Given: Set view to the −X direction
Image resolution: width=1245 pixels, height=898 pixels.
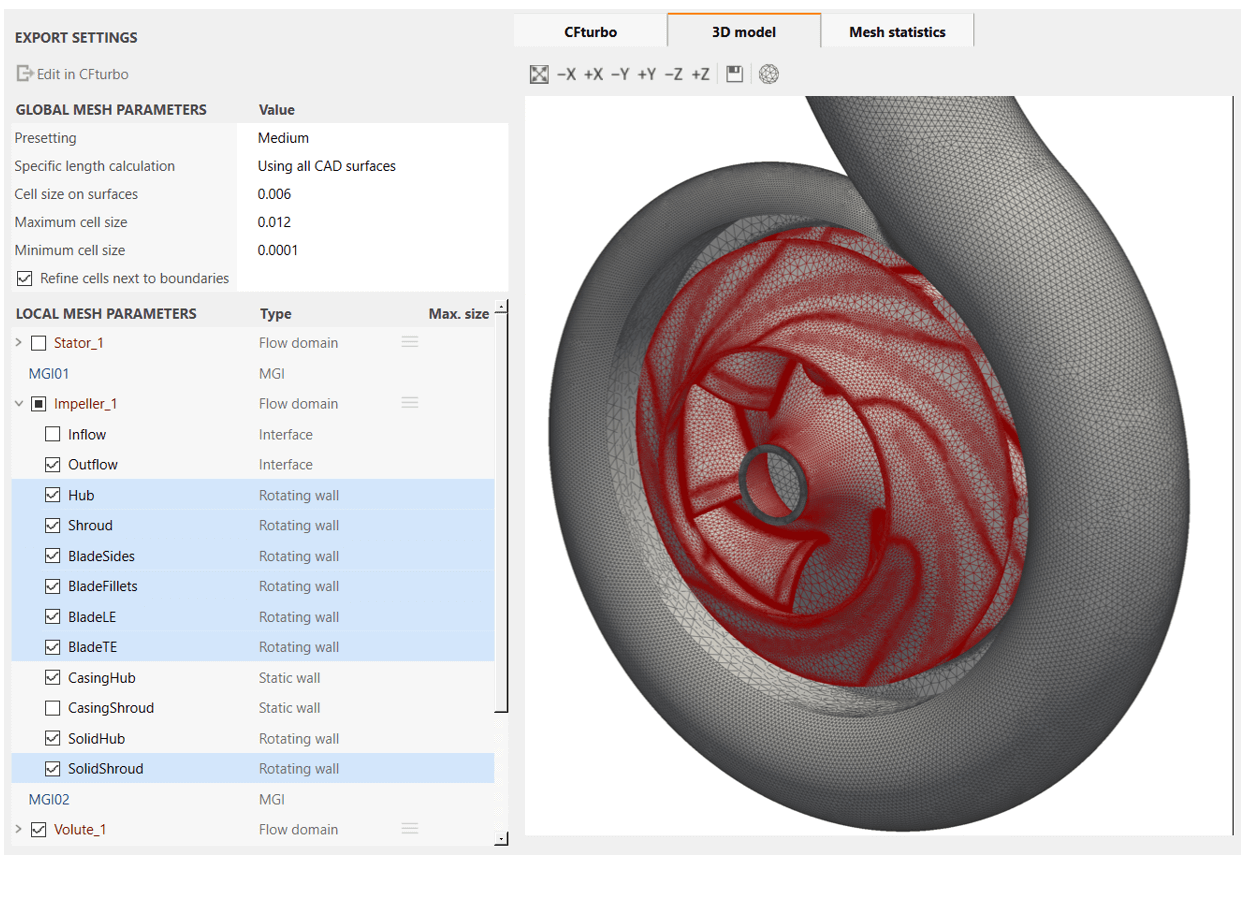Looking at the screenshot, I should [x=566, y=74].
